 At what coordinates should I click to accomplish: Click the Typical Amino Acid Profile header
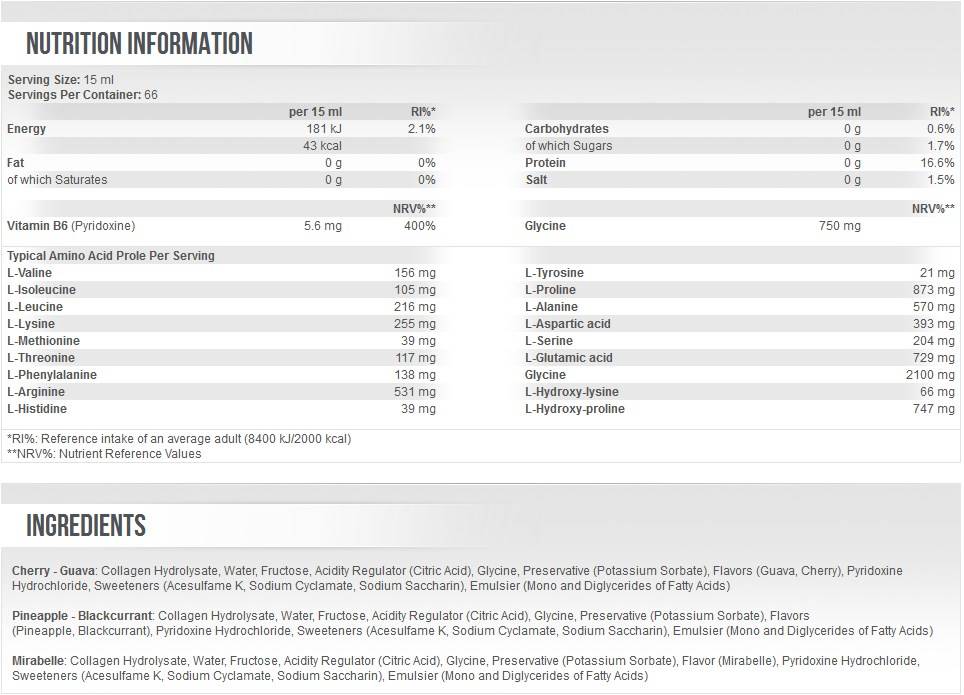click(111, 256)
